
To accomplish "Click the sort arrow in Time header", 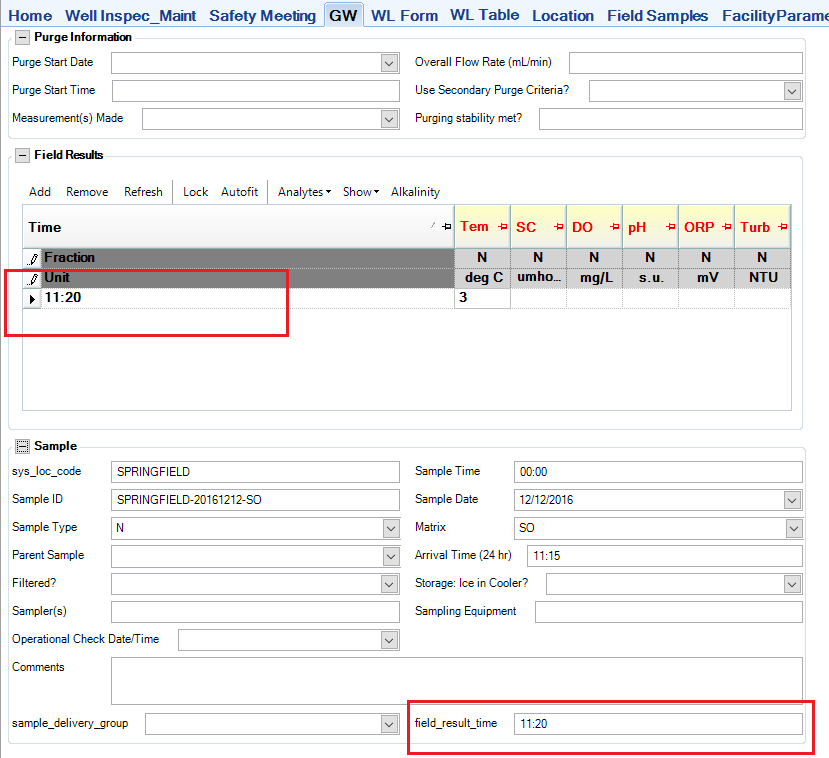I will click(x=434, y=227).
